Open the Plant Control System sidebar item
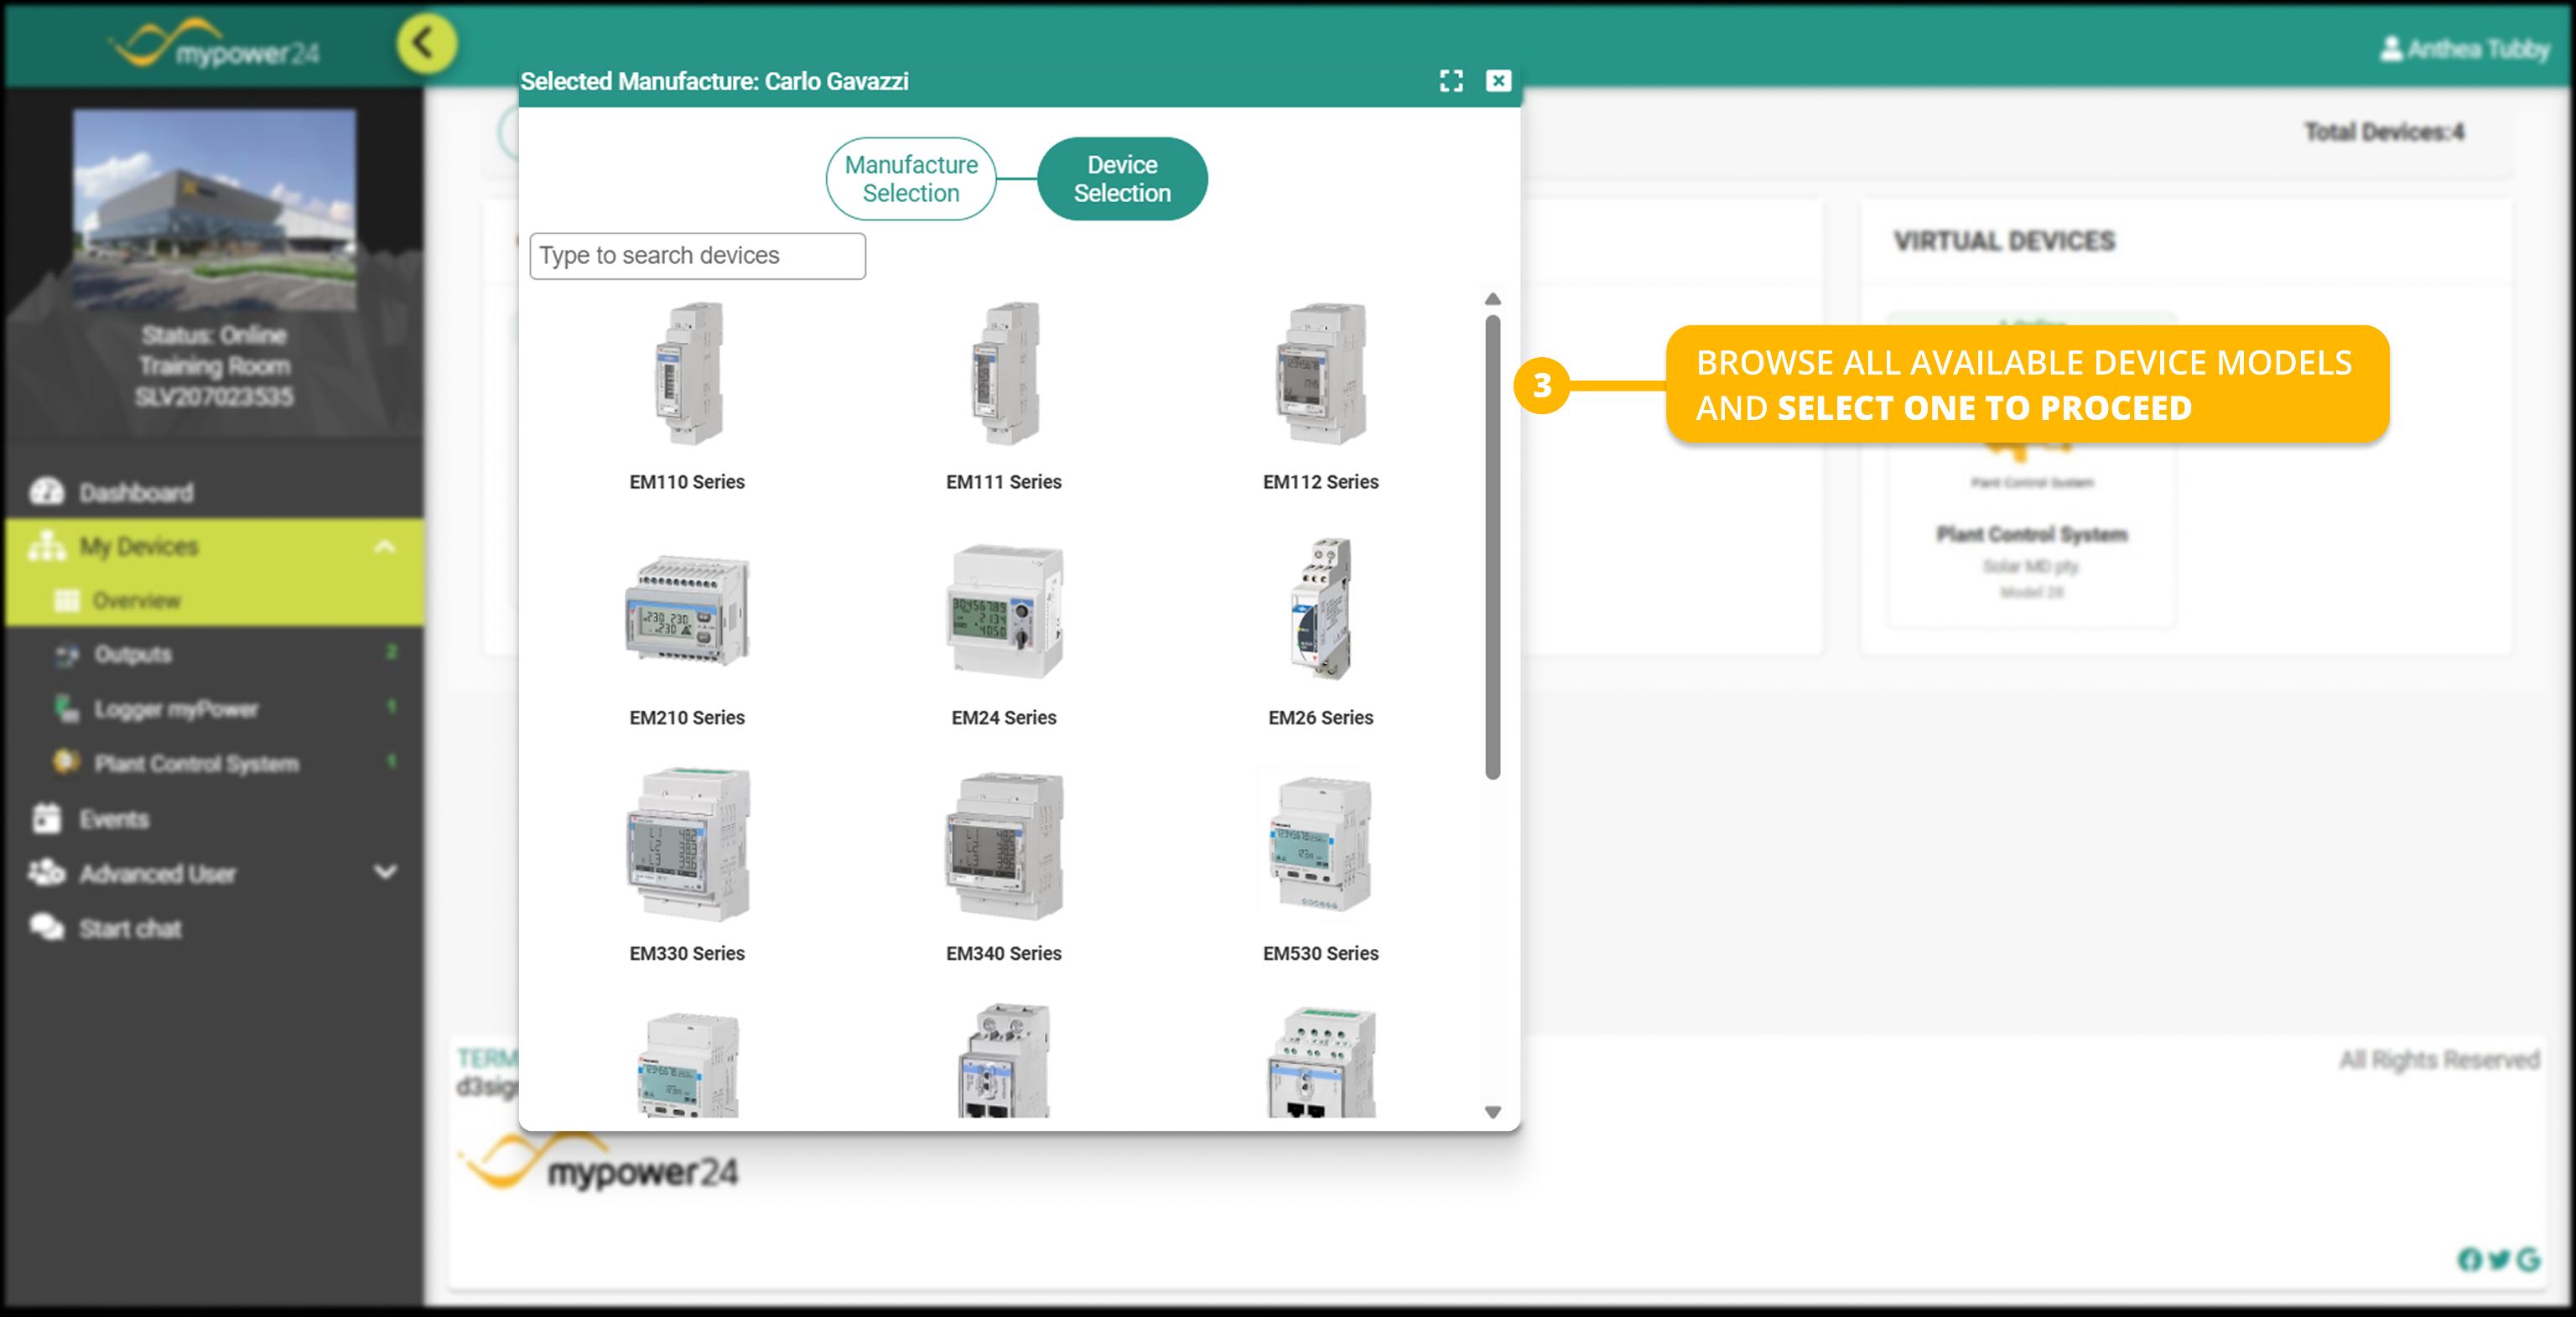The image size is (2576, 1317). [x=196, y=764]
